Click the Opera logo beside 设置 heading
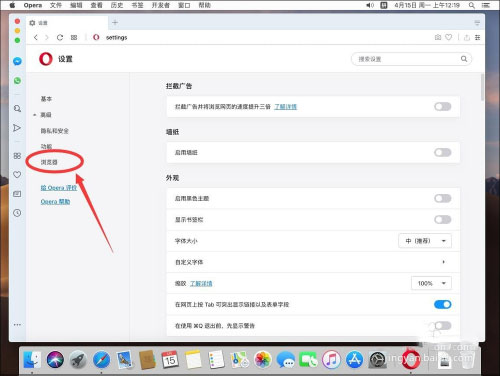 click(x=46, y=59)
